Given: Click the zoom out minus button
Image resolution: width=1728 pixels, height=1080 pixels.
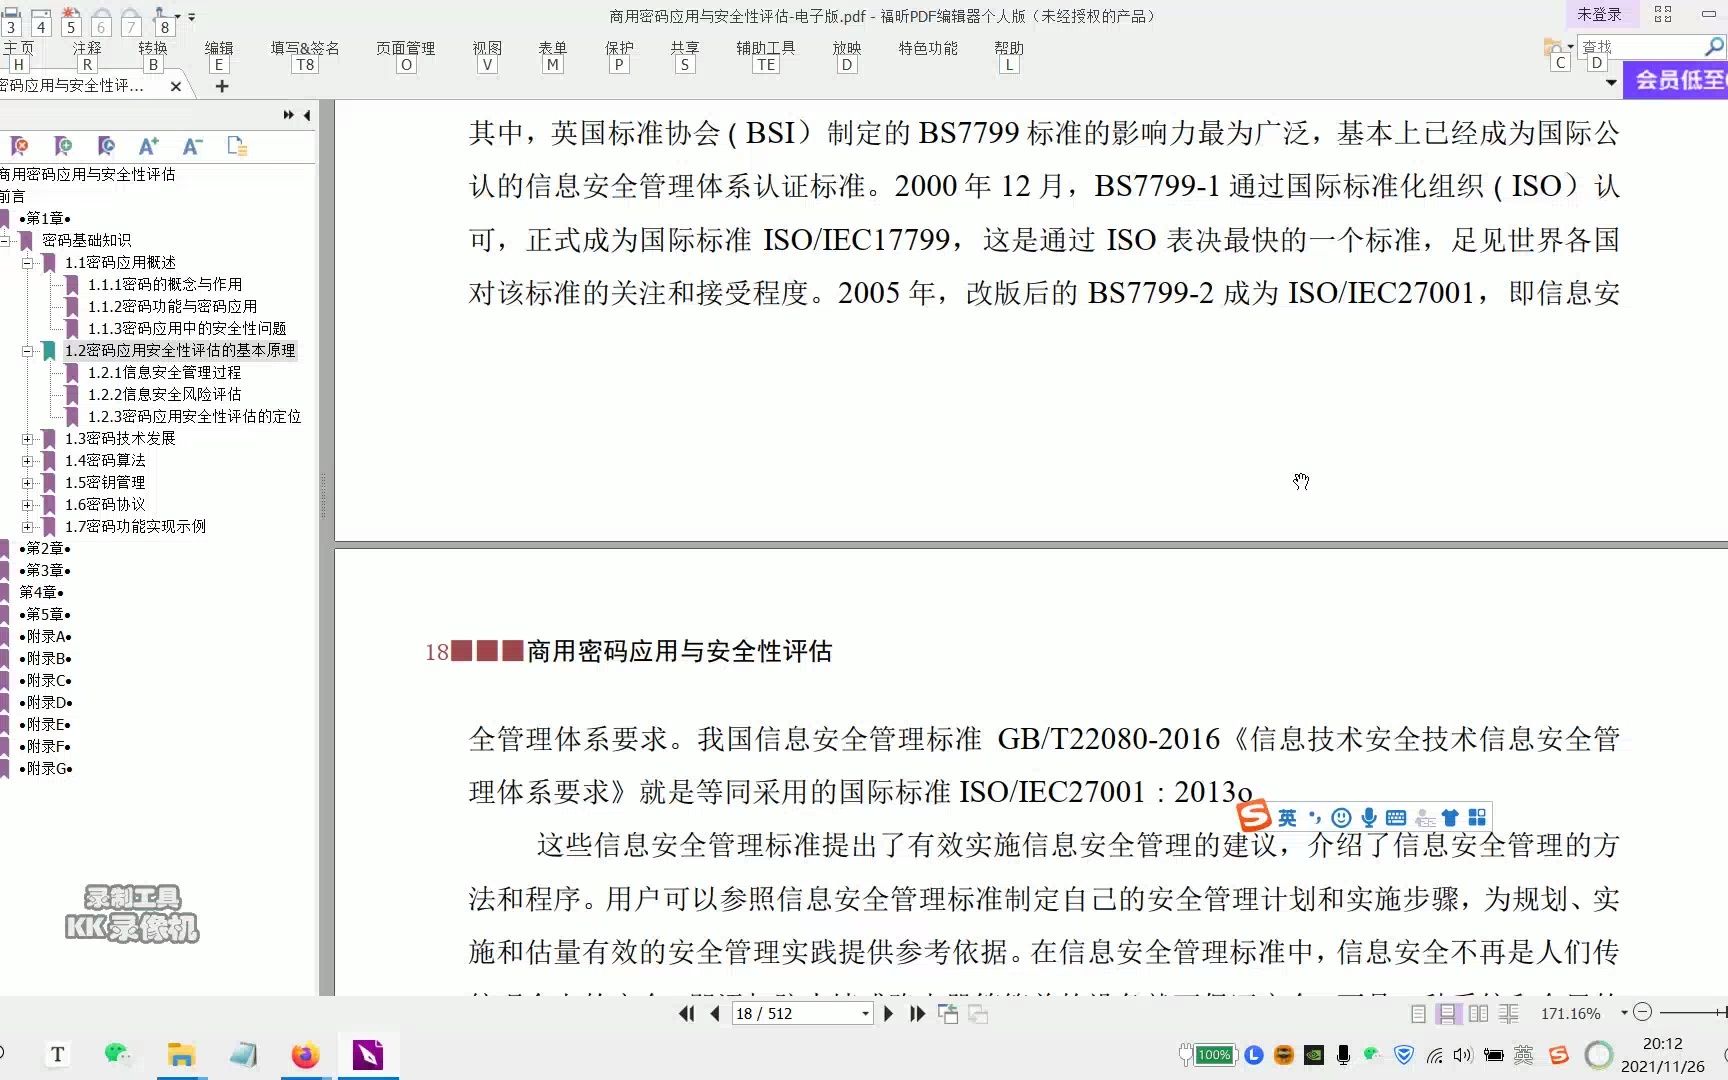Looking at the screenshot, I should (x=1642, y=1013).
